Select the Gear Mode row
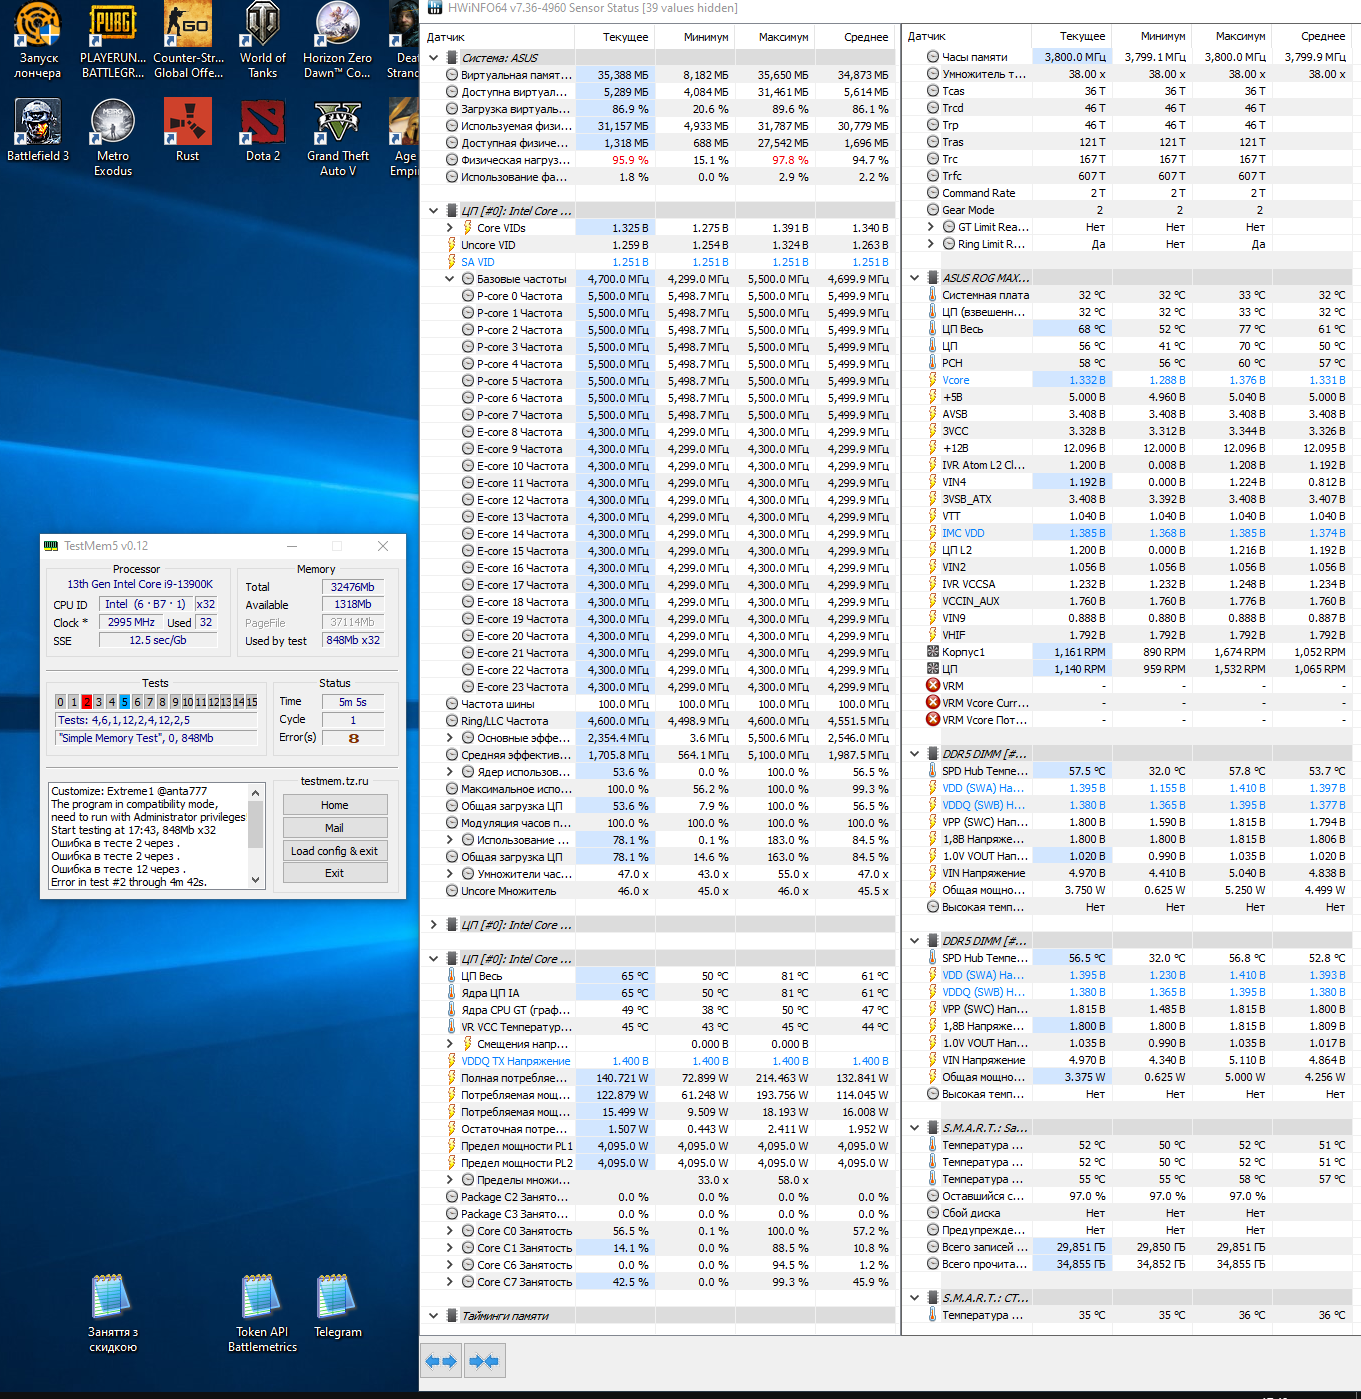The height and width of the screenshot is (1399, 1361). 1128,210
